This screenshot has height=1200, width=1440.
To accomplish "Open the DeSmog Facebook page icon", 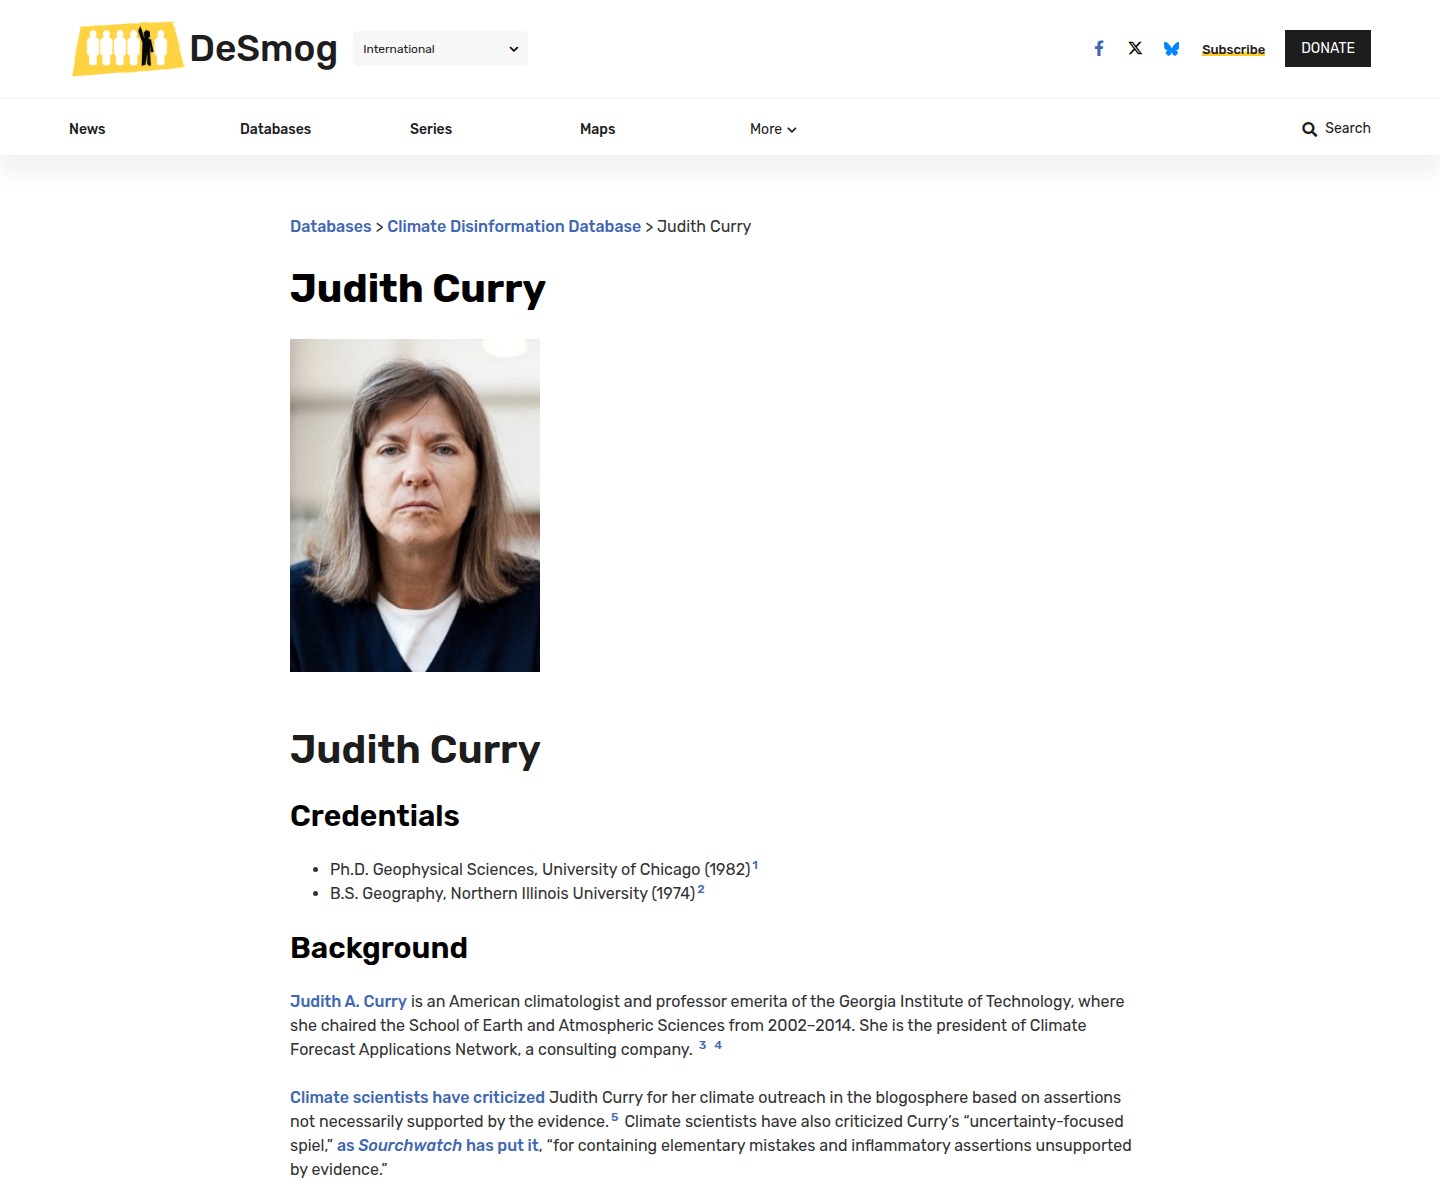I will [x=1099, y=48].
